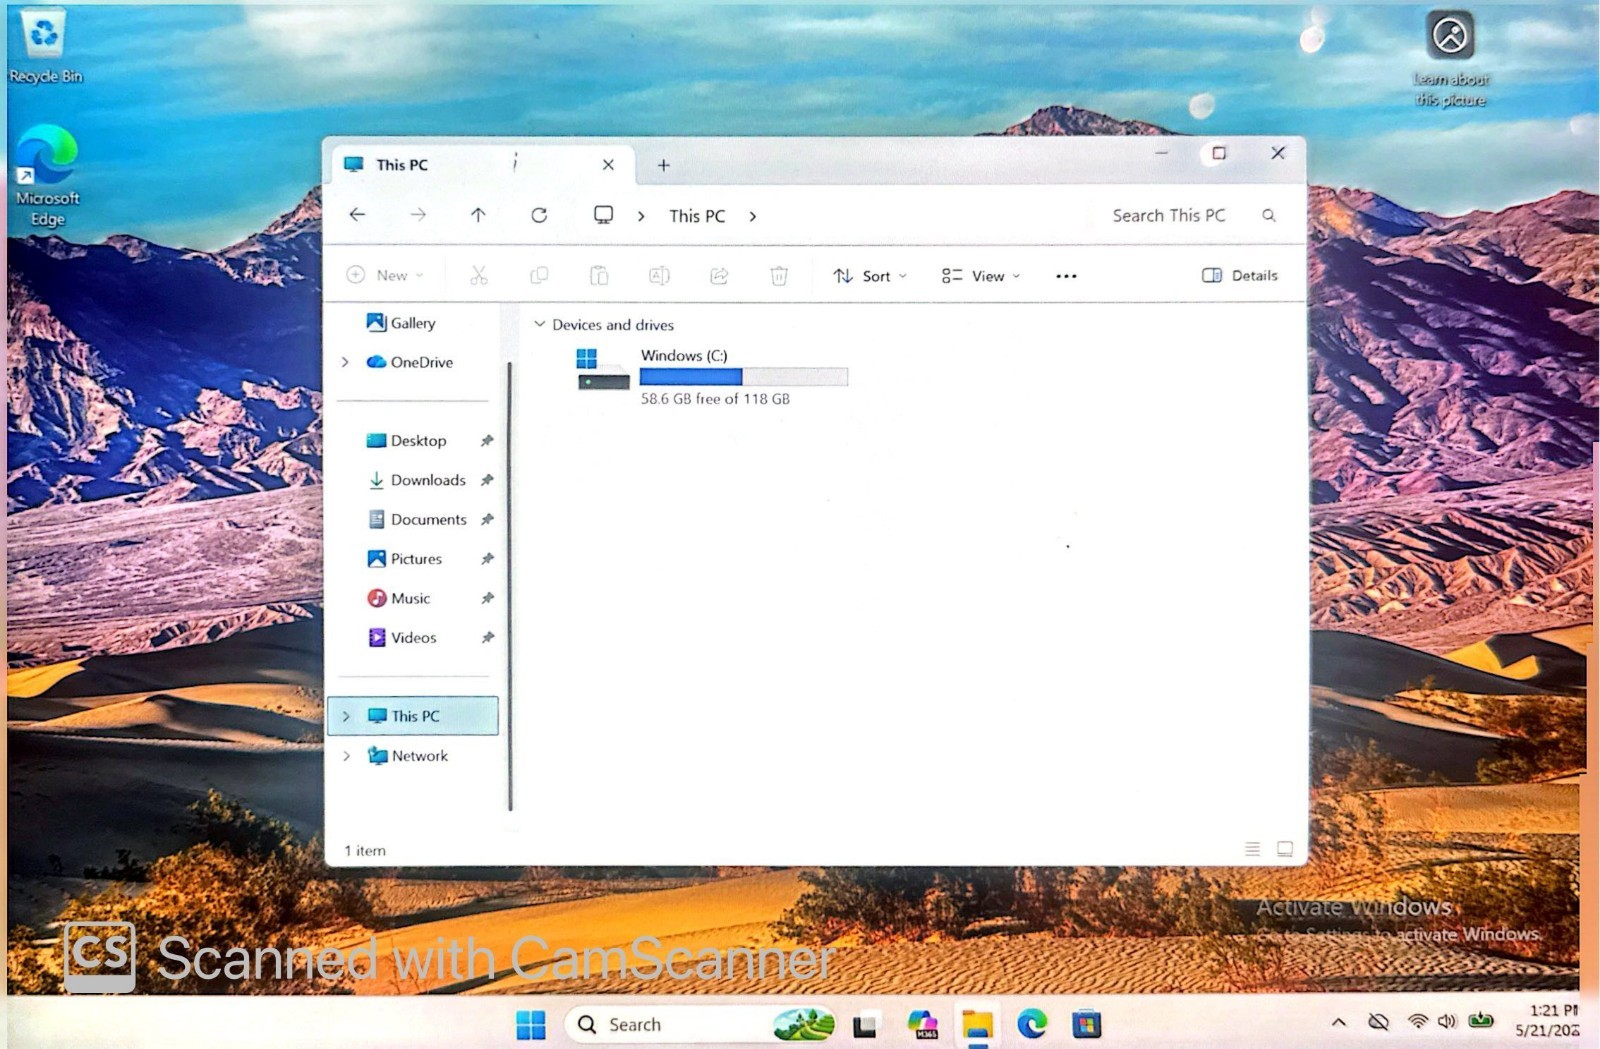Launch Edge from the taskbar

[x=1032, y=1024]
